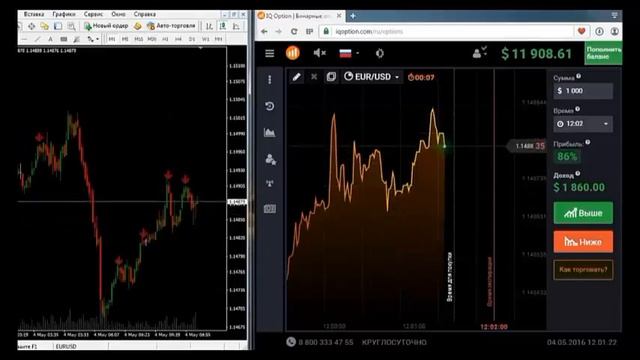The image size is (640, 360).
Task: Open the expiration time dropdown 12:02
Action: [583, 124]
